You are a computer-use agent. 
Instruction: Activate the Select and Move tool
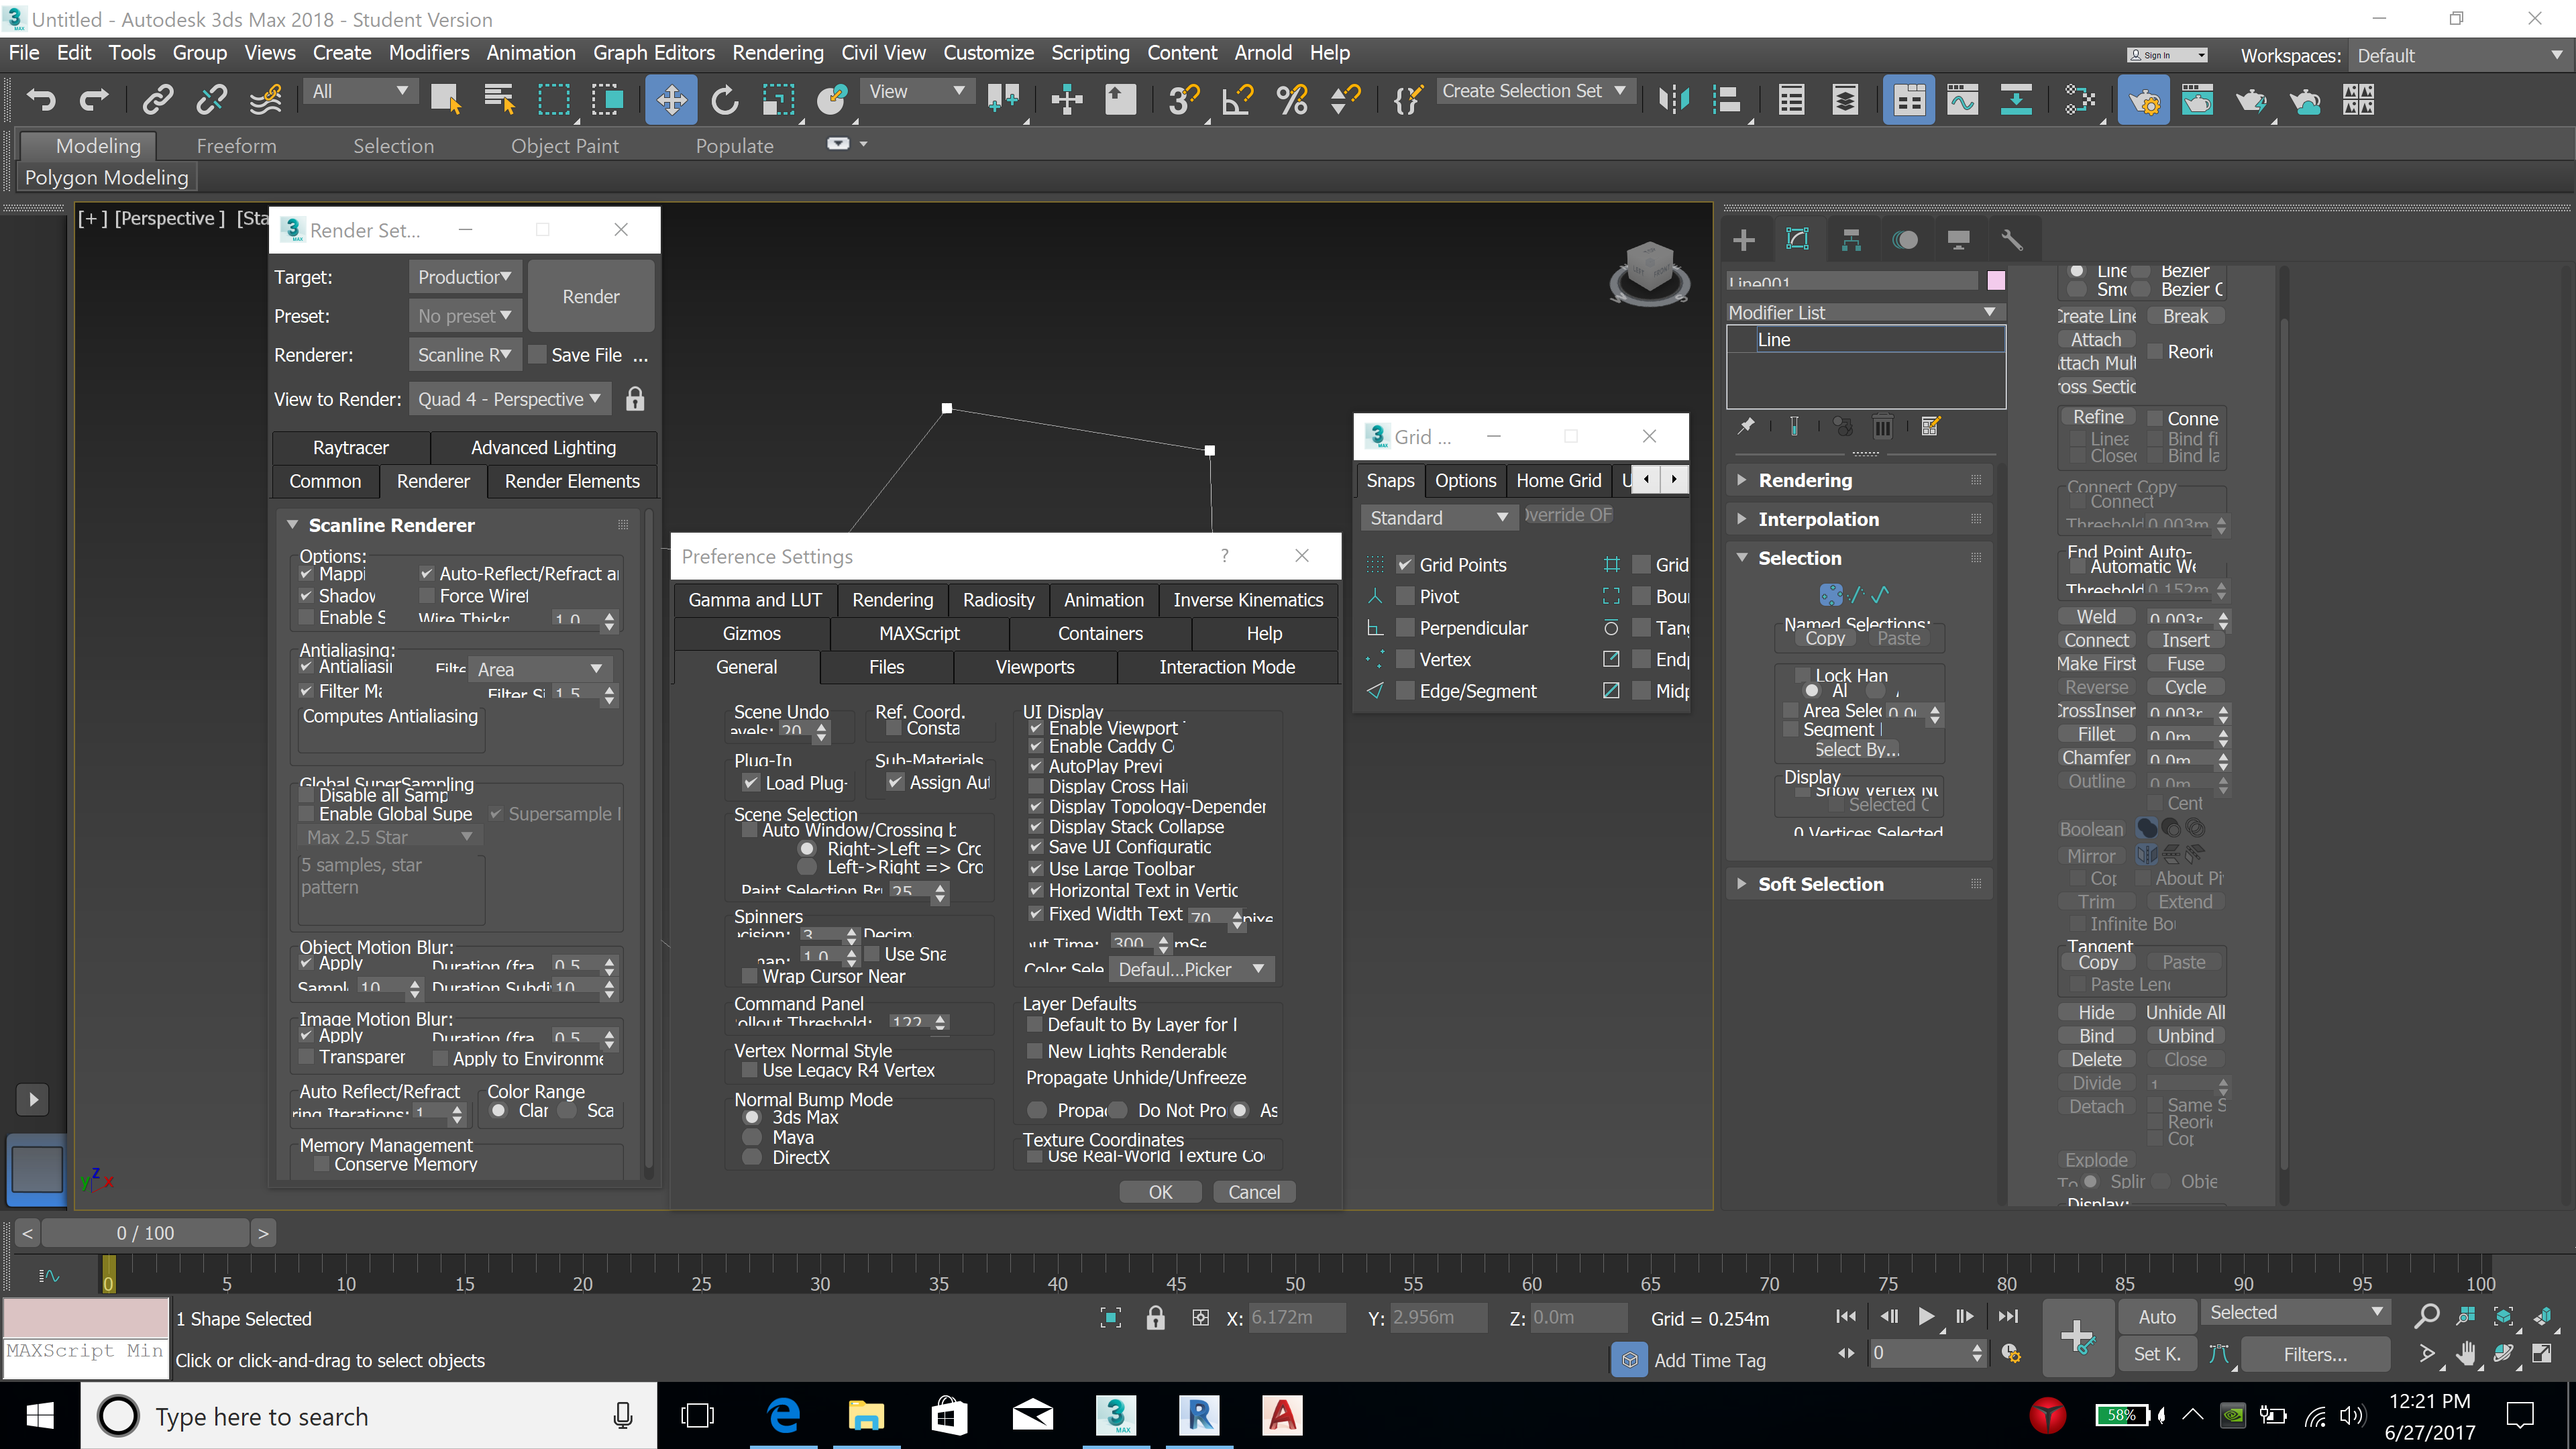pos(670,99)
